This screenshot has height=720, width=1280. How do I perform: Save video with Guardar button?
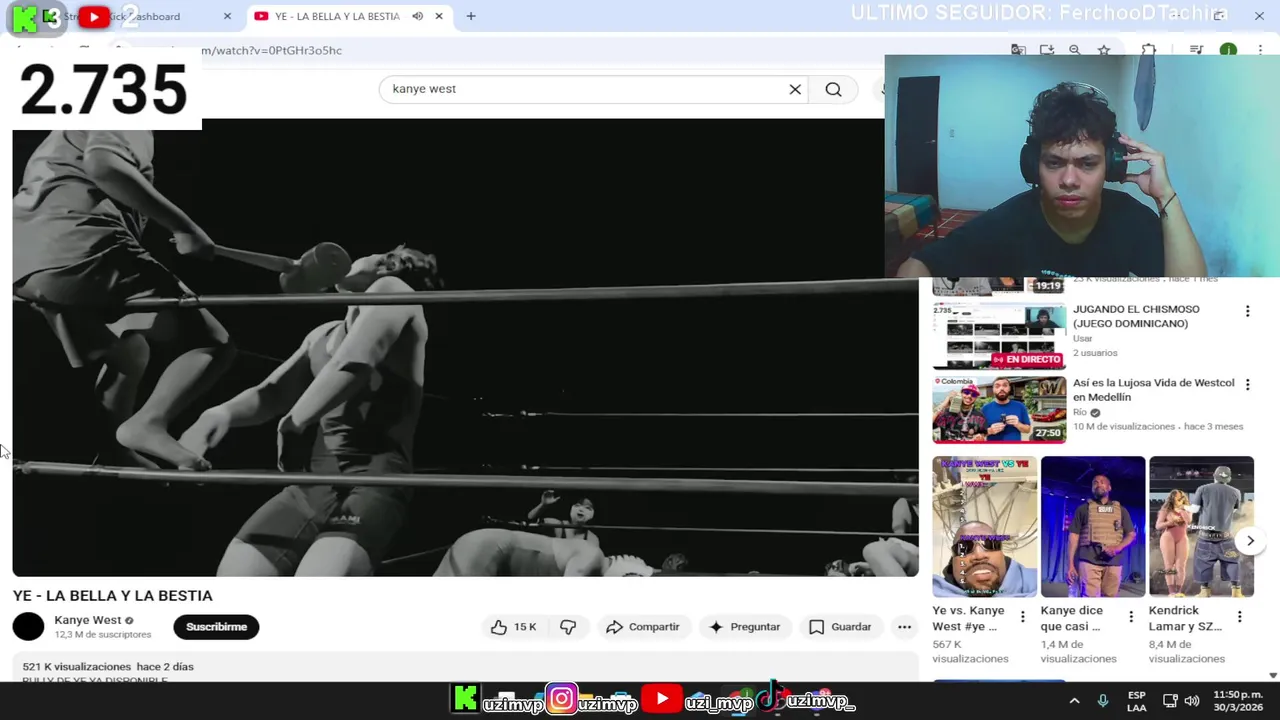pos(840,627)
